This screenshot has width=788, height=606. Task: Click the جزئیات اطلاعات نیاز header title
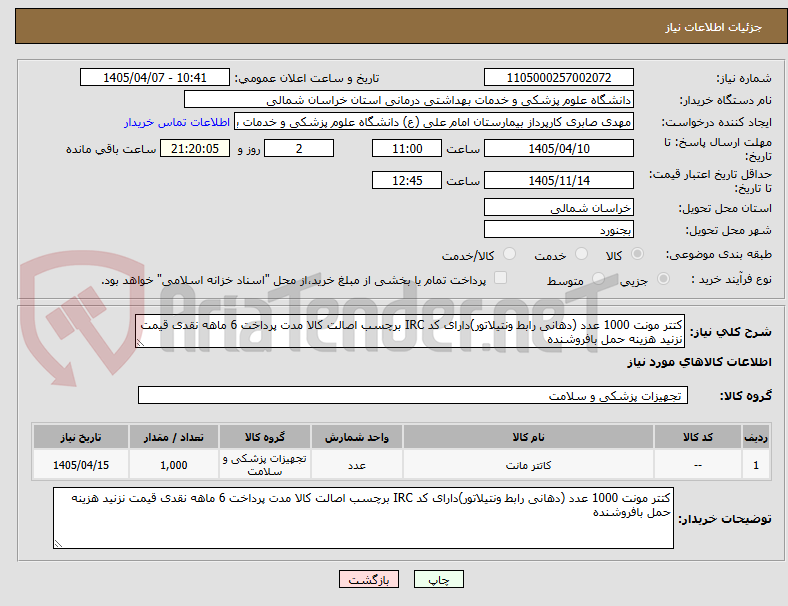coord(714,27)
